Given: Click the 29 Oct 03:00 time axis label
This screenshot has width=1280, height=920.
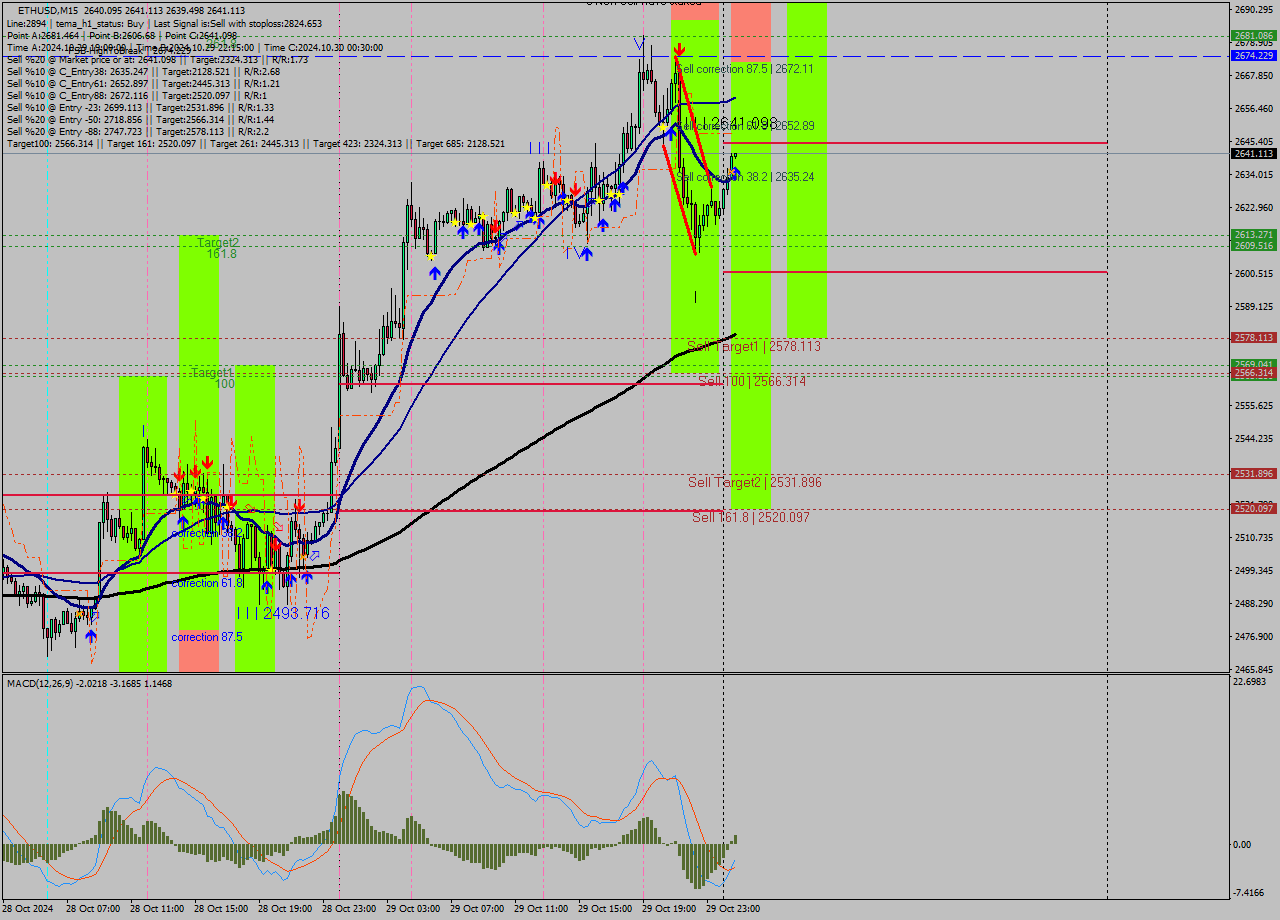Looking at the screenshot, I should pos(413,909).
